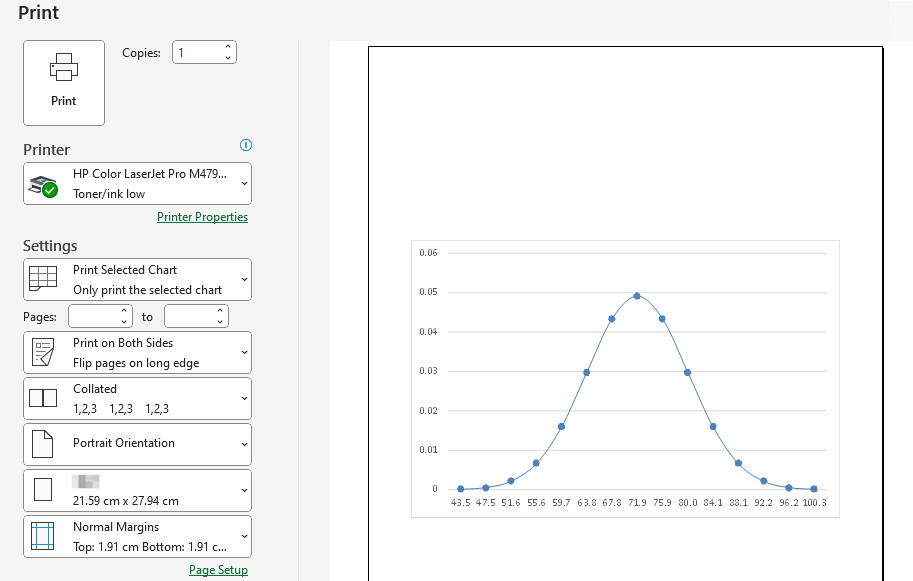Image resolution: width=913 pixels, height=581 pixels.
Task: Click the HP printer status icon
Action: tap(43, 185)
